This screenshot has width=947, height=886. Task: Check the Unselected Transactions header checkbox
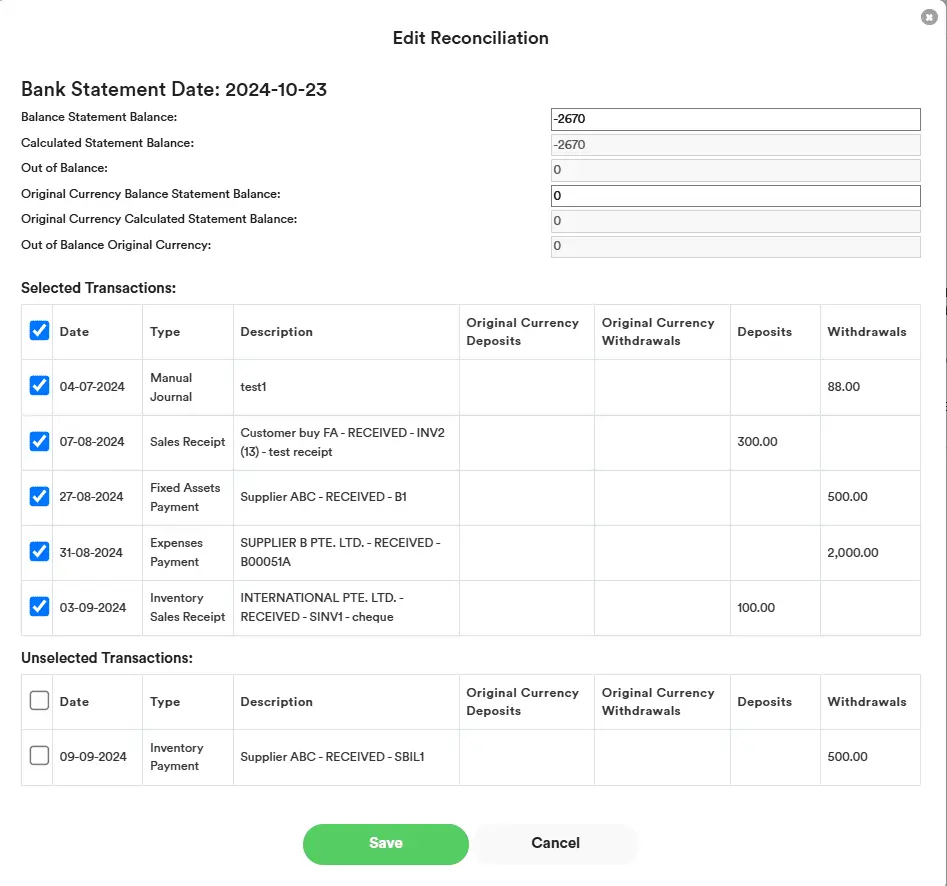pyautogui.click(x=37, y=700)
